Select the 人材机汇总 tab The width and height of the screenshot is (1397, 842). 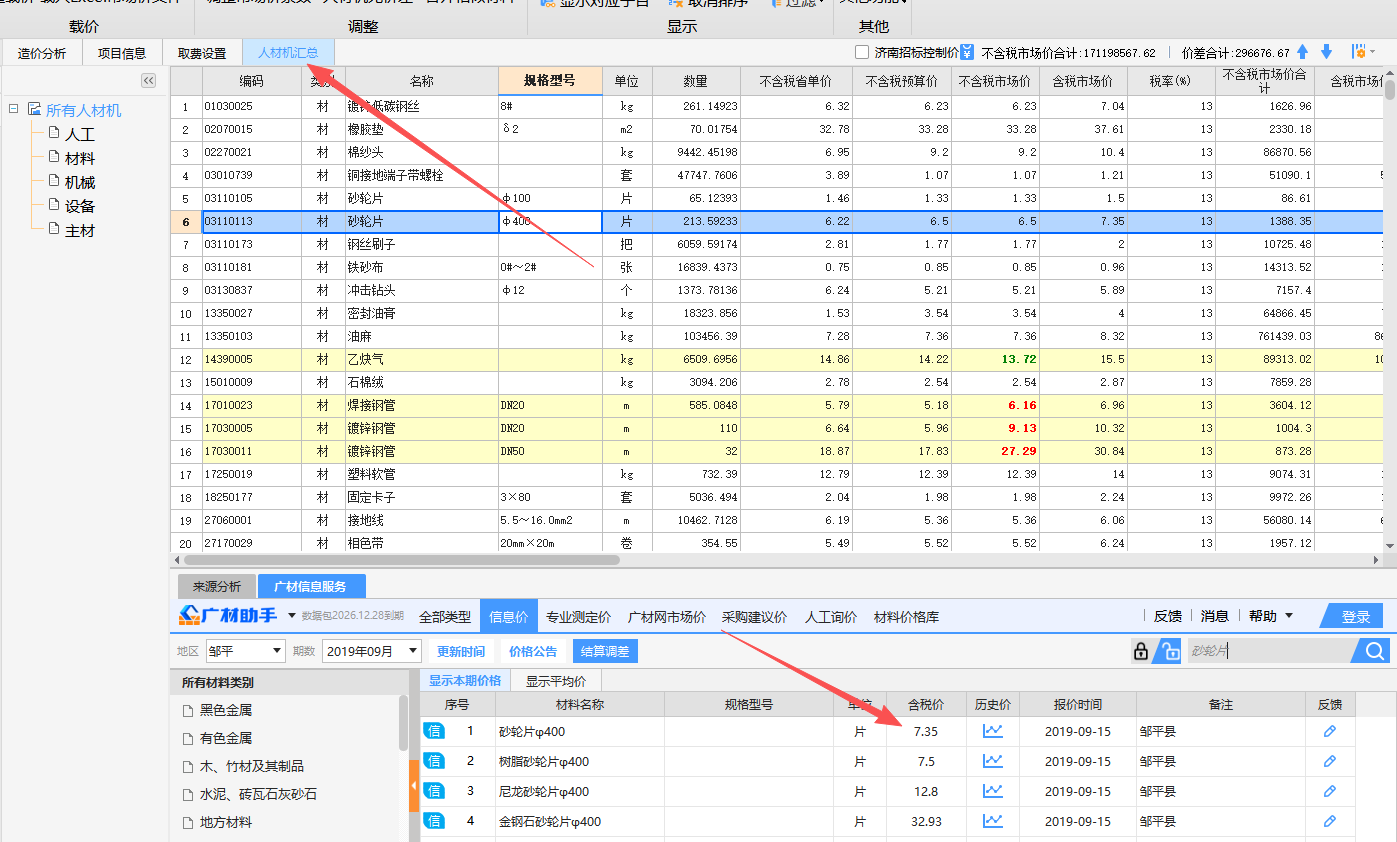pos(288,53)
